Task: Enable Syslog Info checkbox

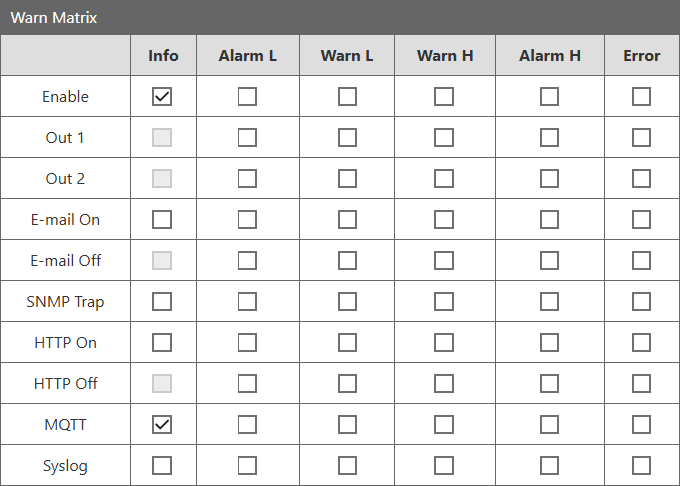Action: [162, 466]
